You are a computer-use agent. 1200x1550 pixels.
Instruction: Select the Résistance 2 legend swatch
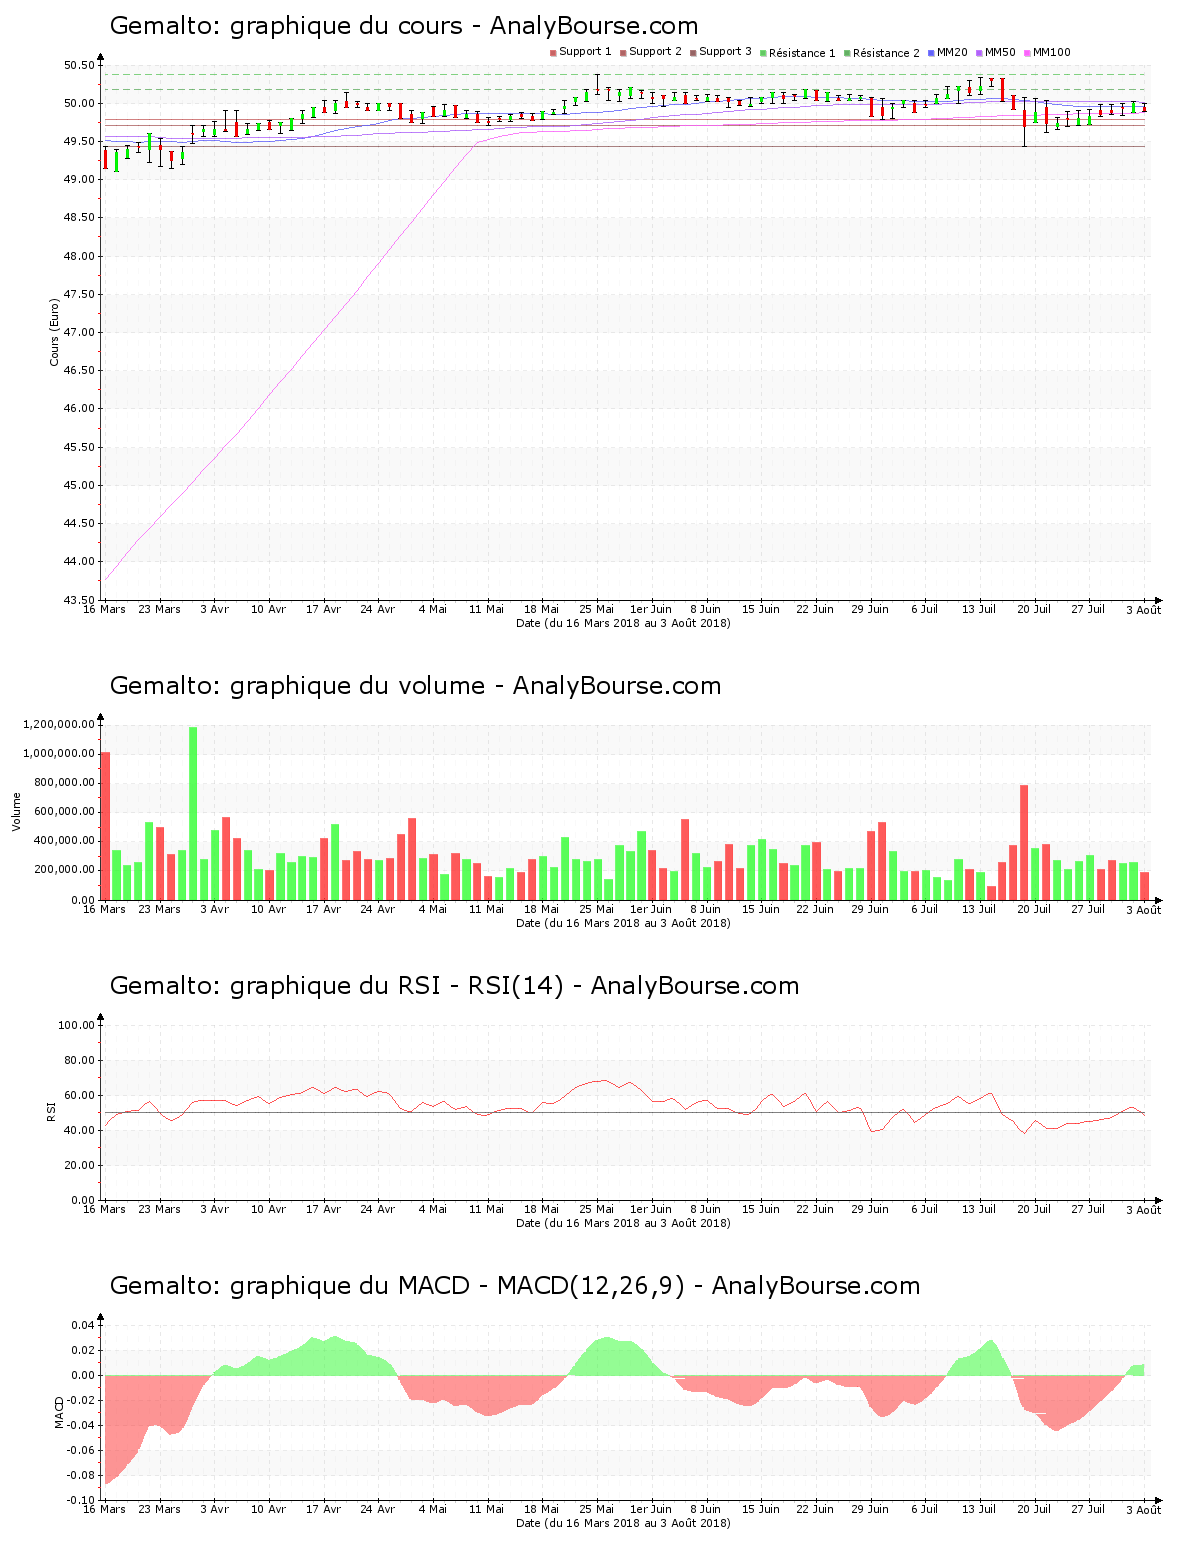pyautogui.click(x=847, y=53)
